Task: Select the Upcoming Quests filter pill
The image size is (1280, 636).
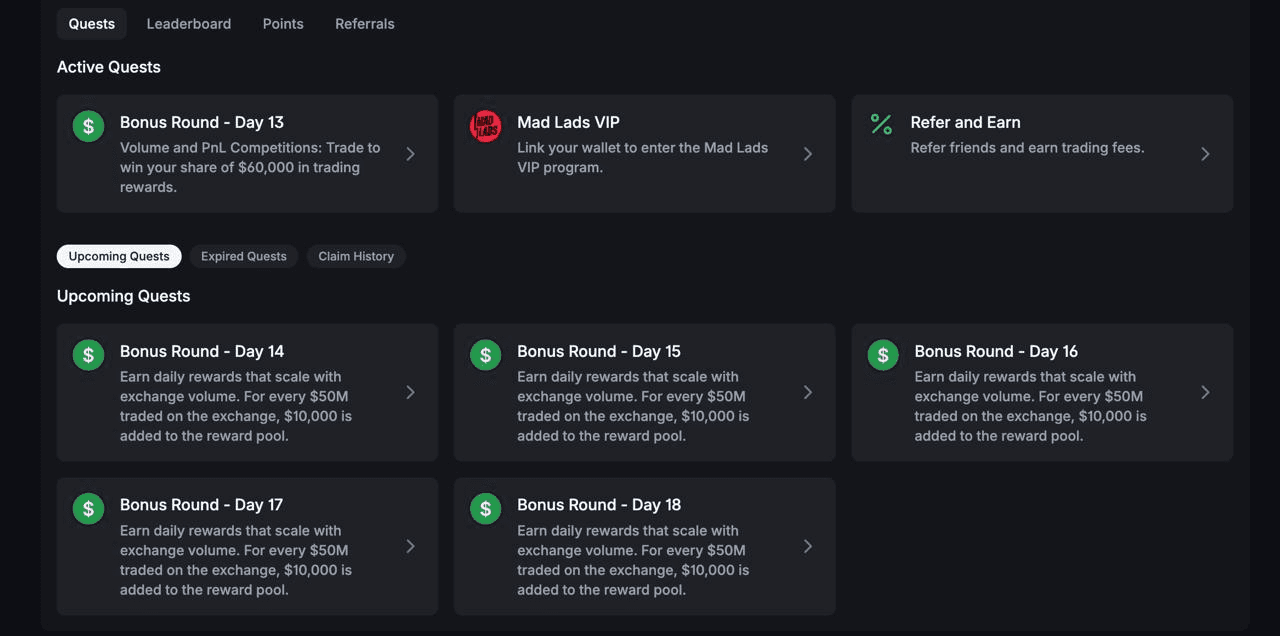Action: pyautogui.click(x=119, y=256)
